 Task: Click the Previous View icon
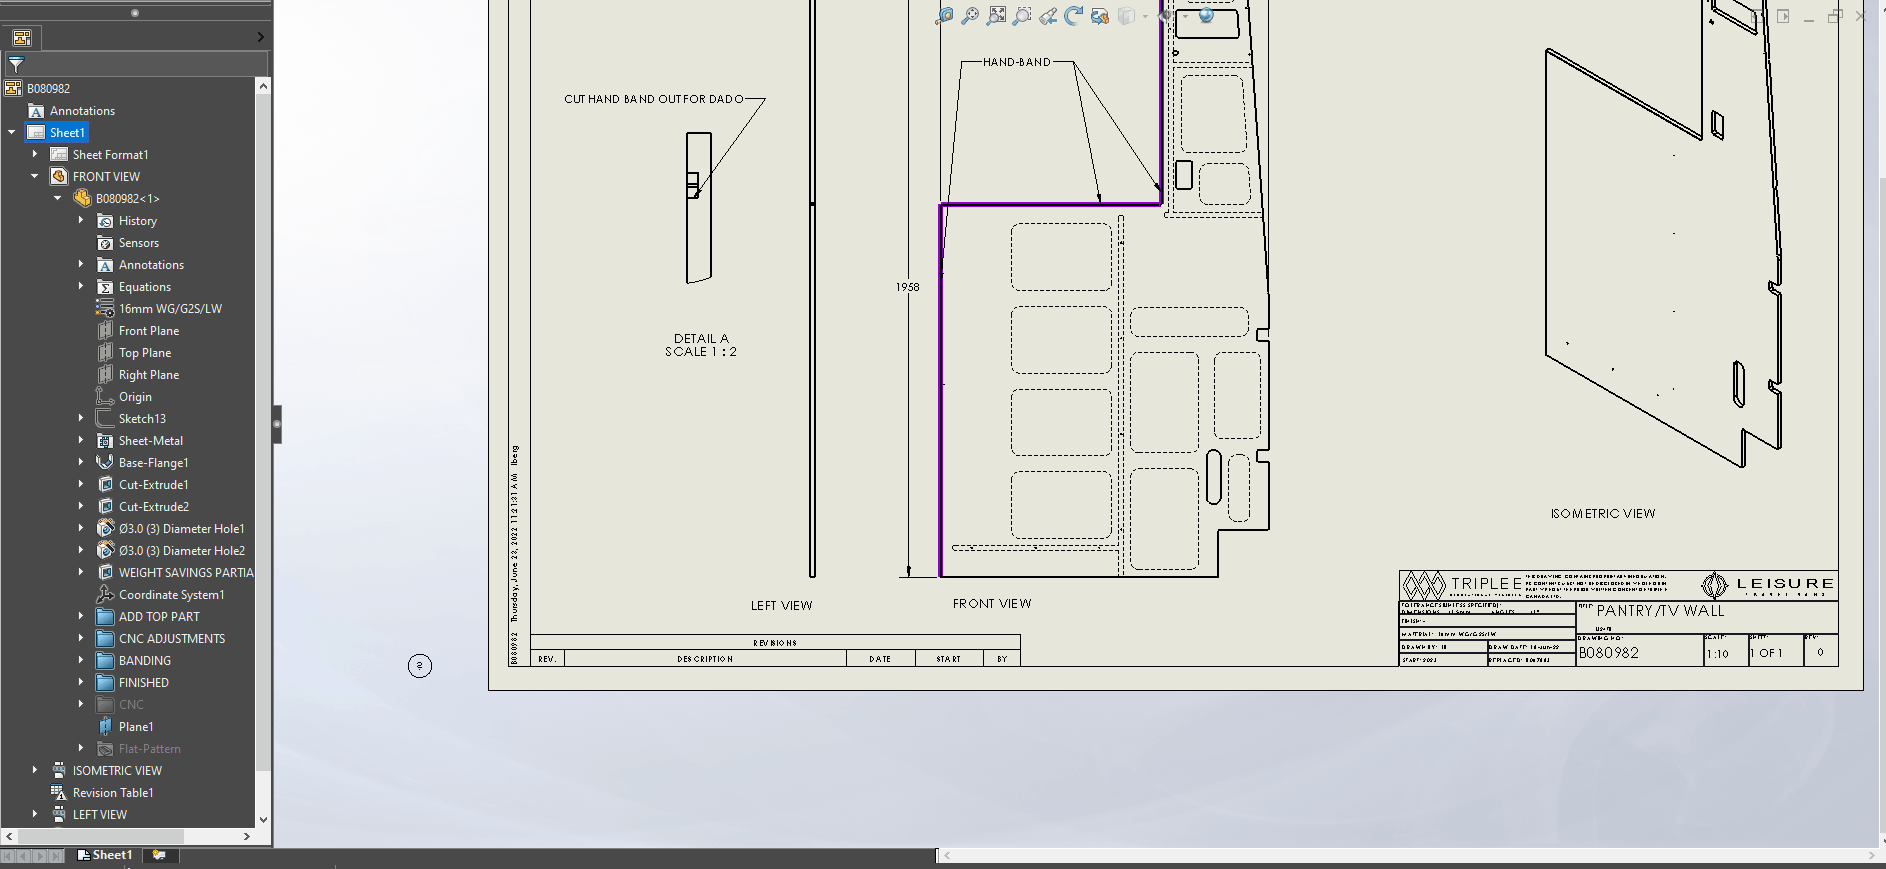(1048, 16)
